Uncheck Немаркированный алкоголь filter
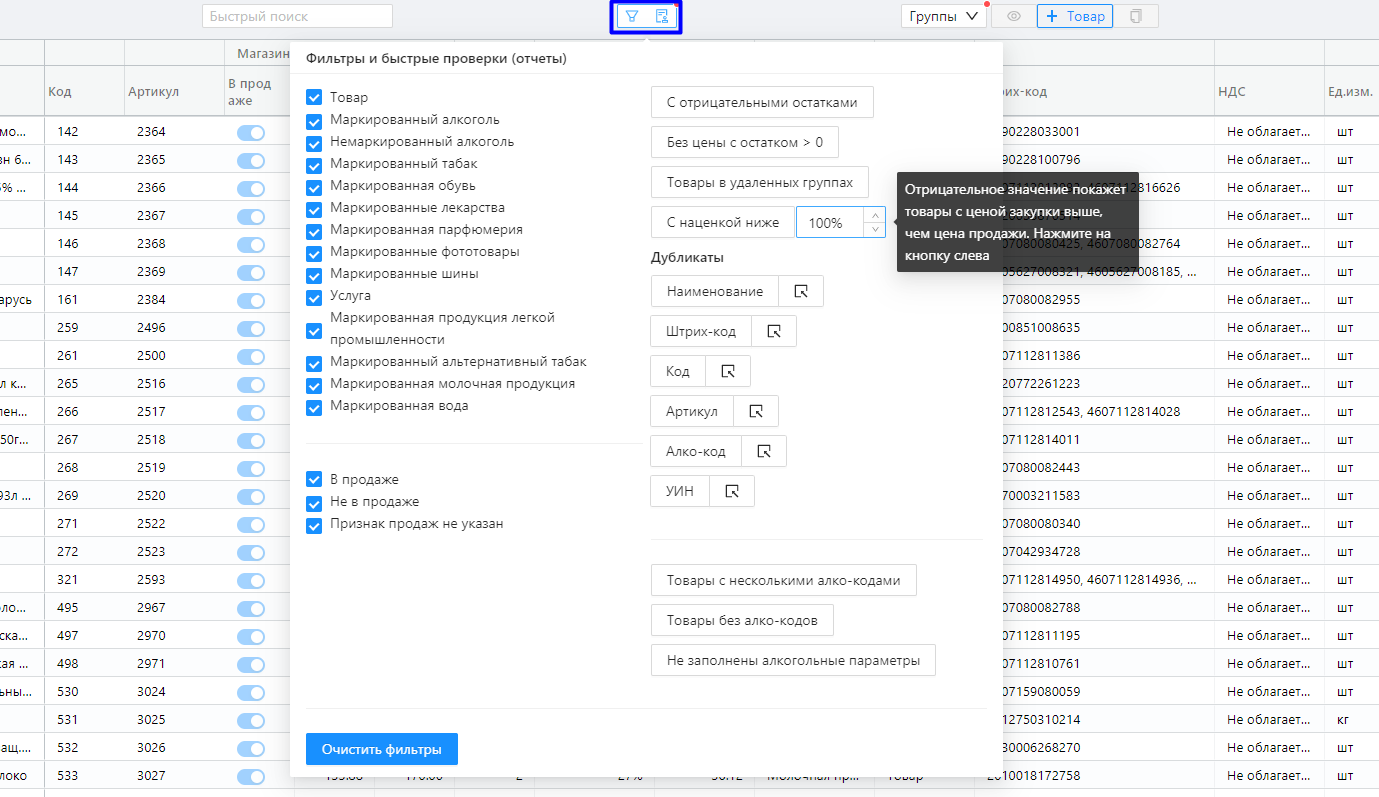1379x797 pixels. 314,142
